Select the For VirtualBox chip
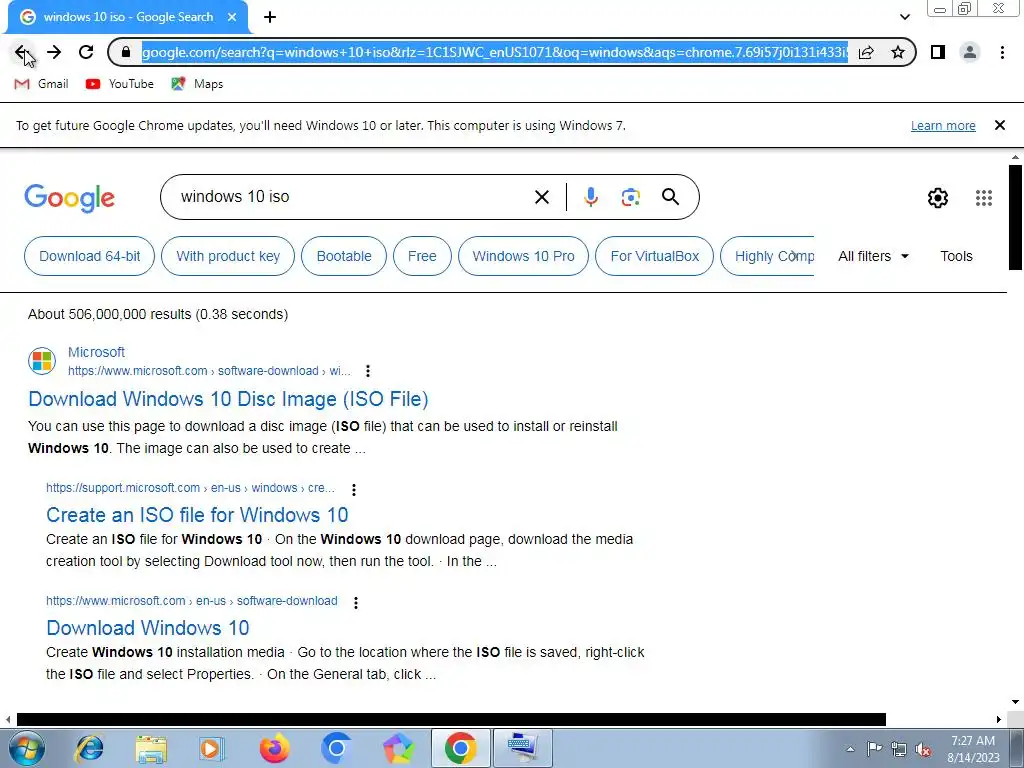The width and height of the screenshot is (1024, 768). 655,256
